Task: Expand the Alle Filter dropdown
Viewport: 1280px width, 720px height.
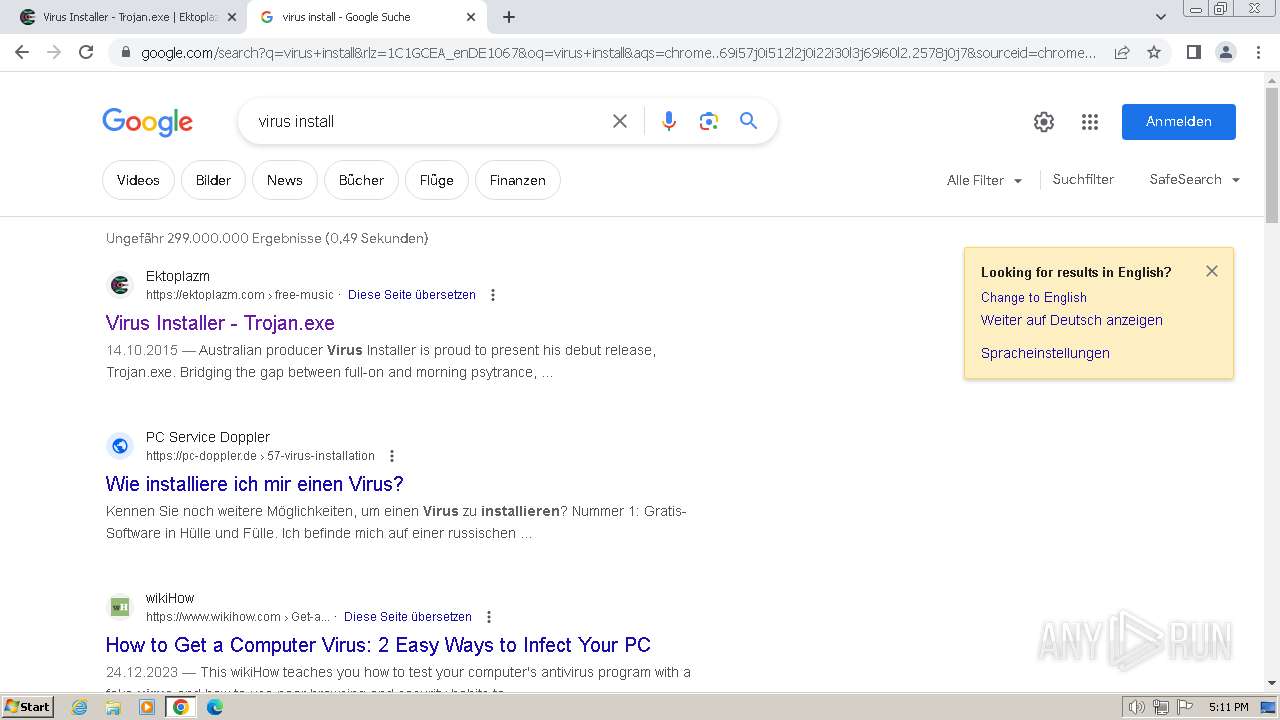Action: pos(985,181)
